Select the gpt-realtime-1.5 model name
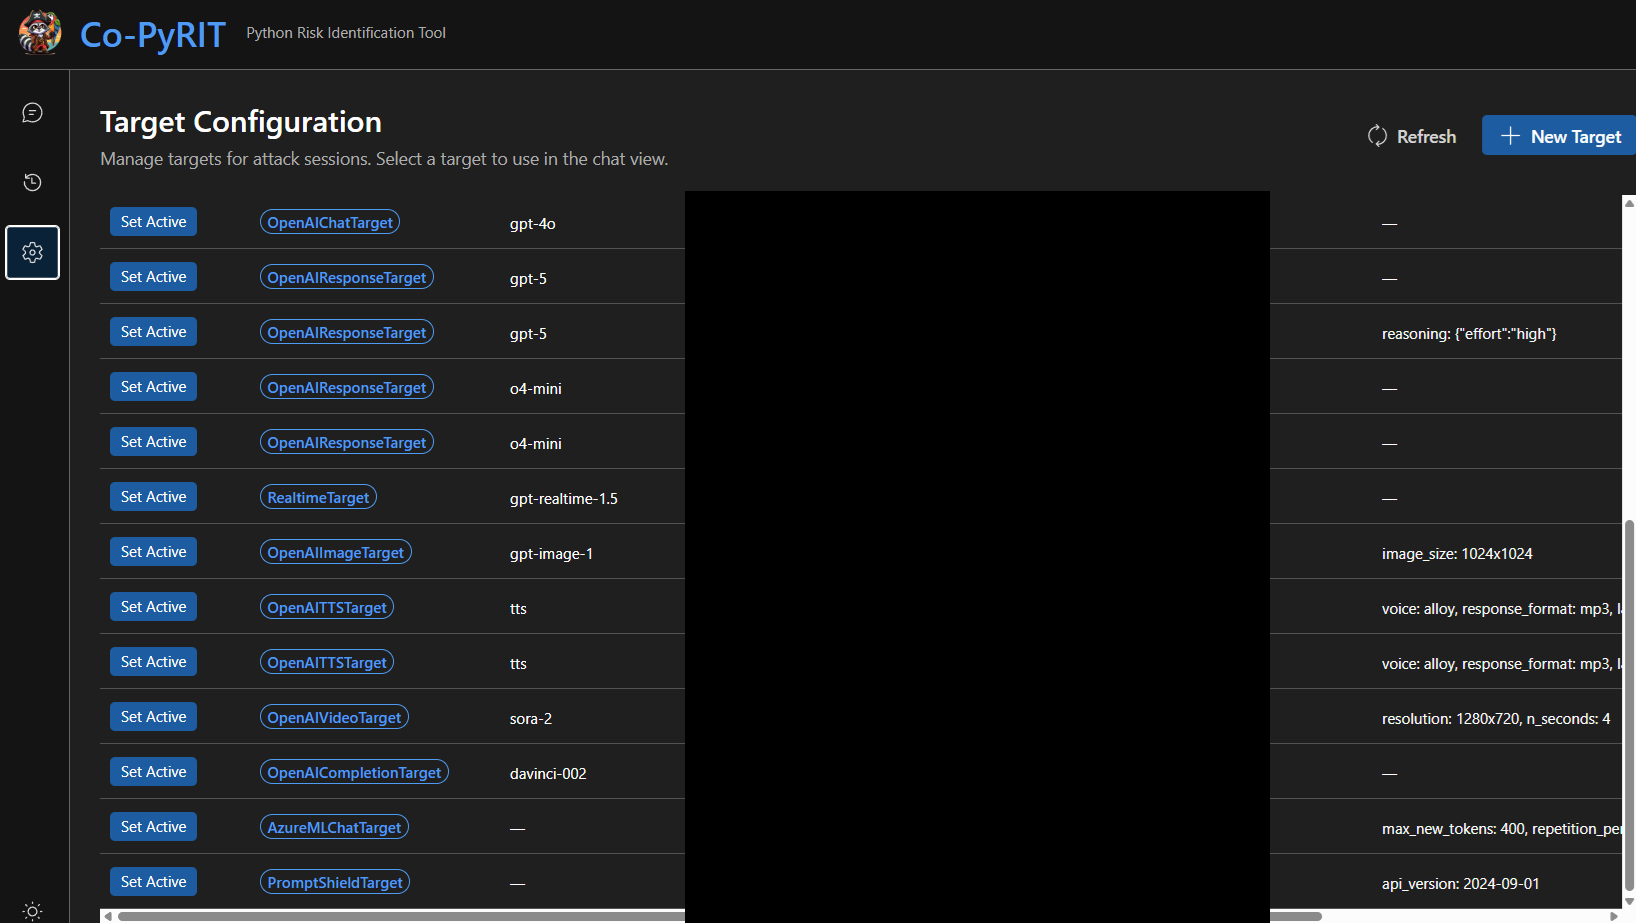Viewport: 1636px width, 923px height. pyautogui.click(x=564, y=499)
